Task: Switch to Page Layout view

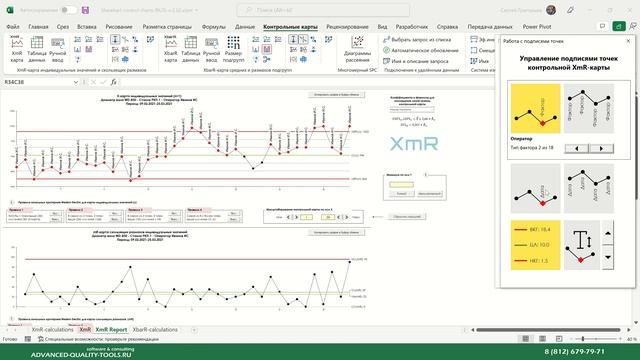Action: click(x=542, y=339)
